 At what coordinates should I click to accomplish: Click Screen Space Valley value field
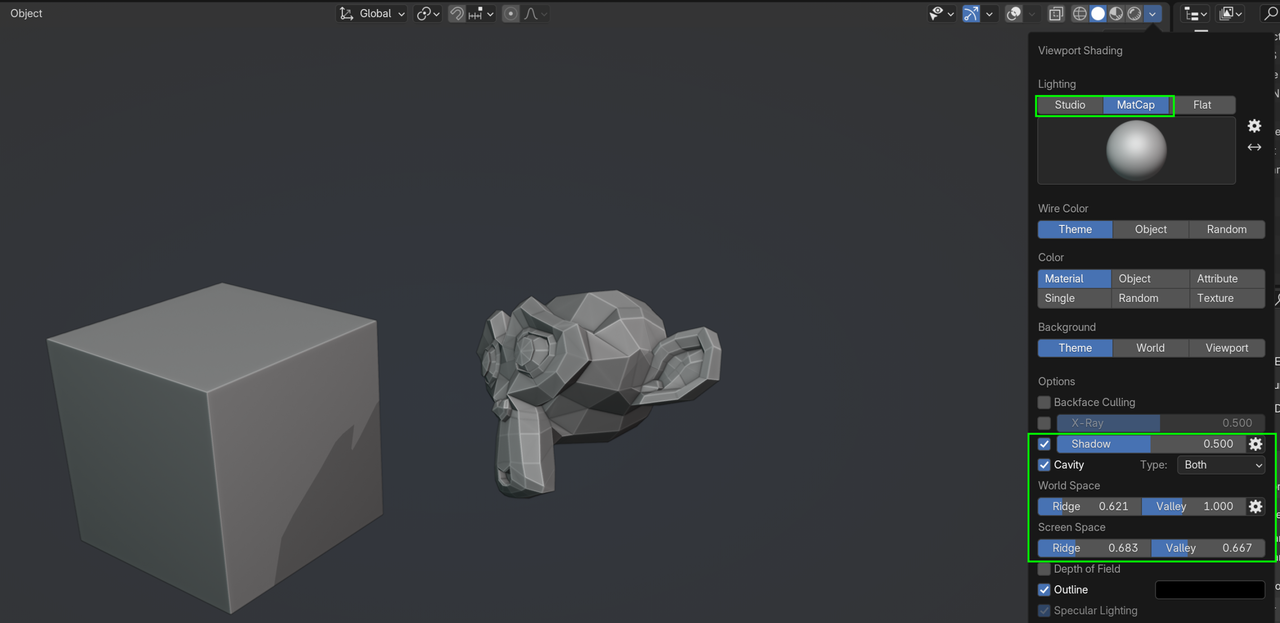coord(1208,548)
